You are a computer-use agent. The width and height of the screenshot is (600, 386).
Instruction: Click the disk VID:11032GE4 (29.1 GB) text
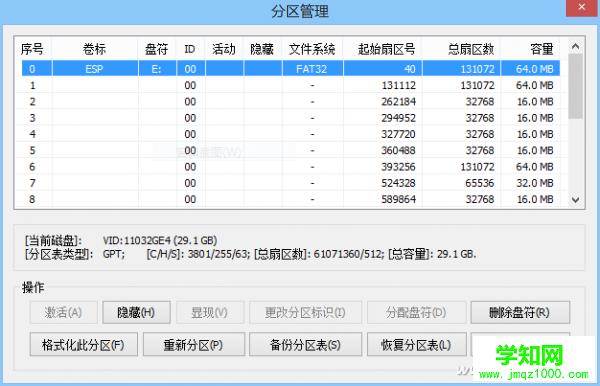(160, 241)
